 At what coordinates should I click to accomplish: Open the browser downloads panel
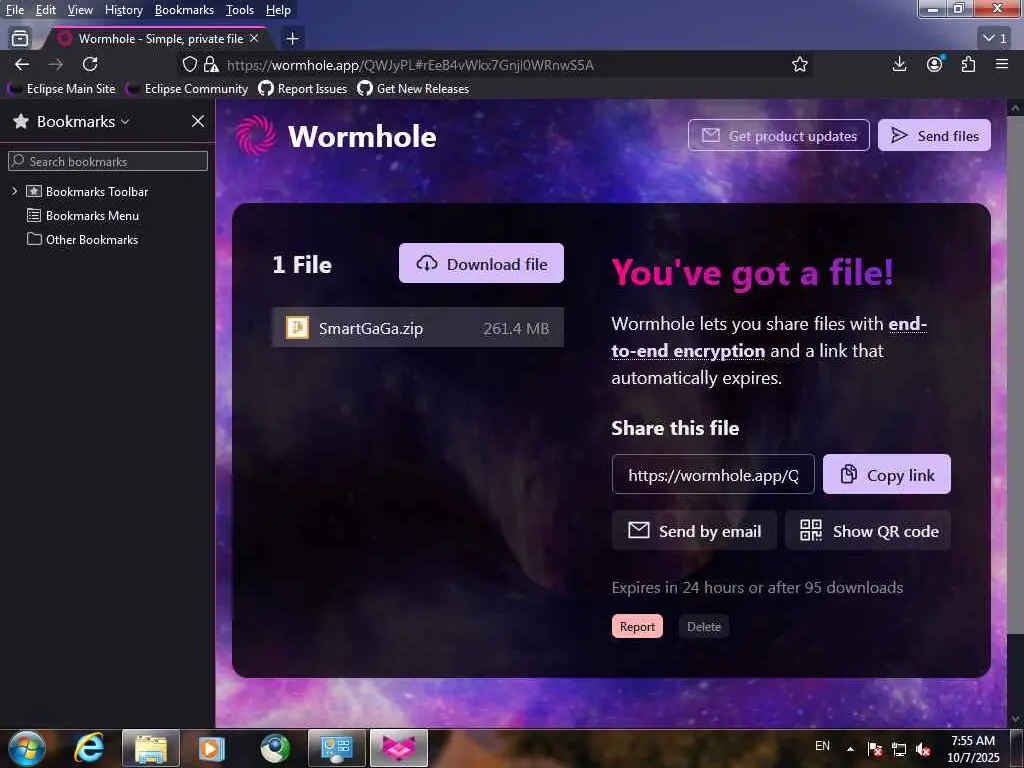pos(899,64)
